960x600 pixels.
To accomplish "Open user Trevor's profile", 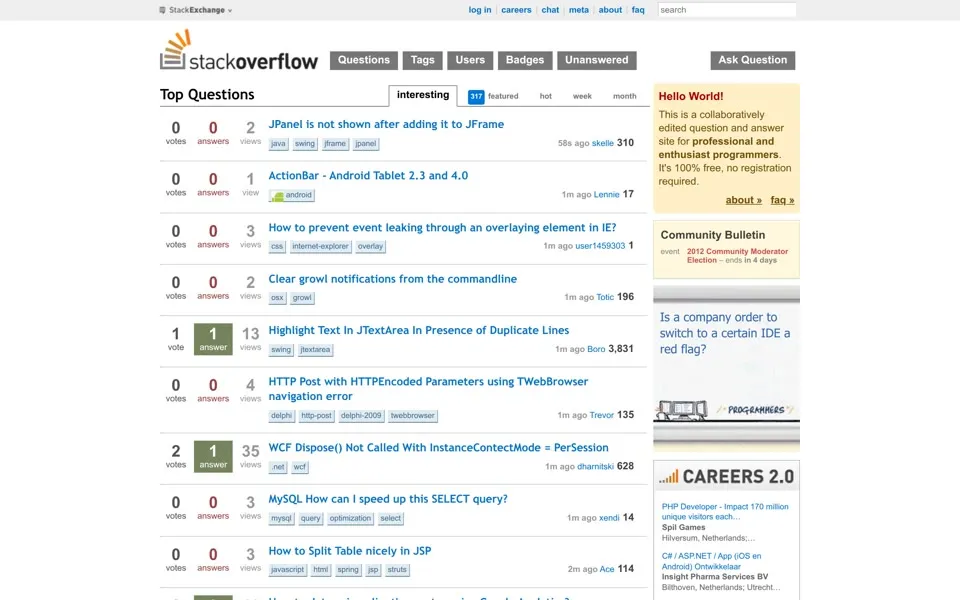I will click(x=601, y=415).
